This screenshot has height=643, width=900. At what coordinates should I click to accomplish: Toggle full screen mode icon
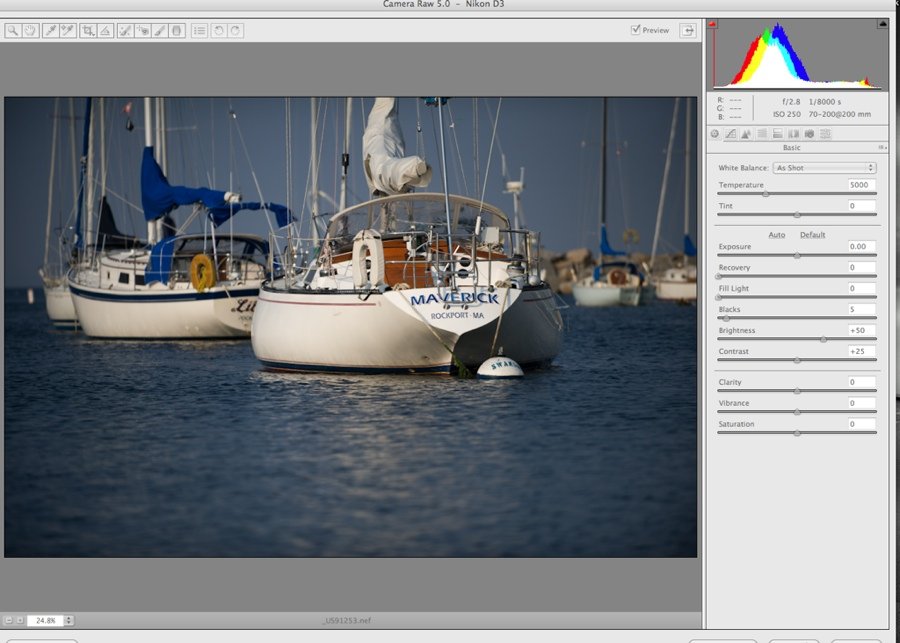(687, 30)
